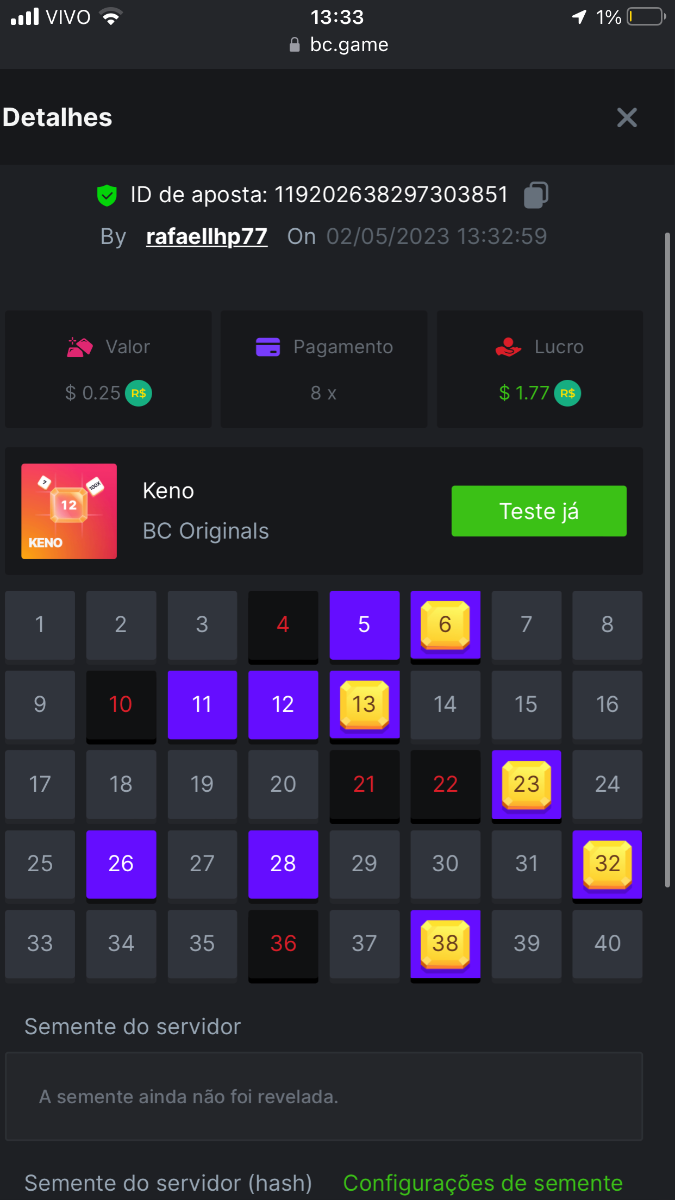The height and width of the screenshot is (1200, 675).
Task: Open user profile rafaellhp77
Action: (x=207, y=237)
